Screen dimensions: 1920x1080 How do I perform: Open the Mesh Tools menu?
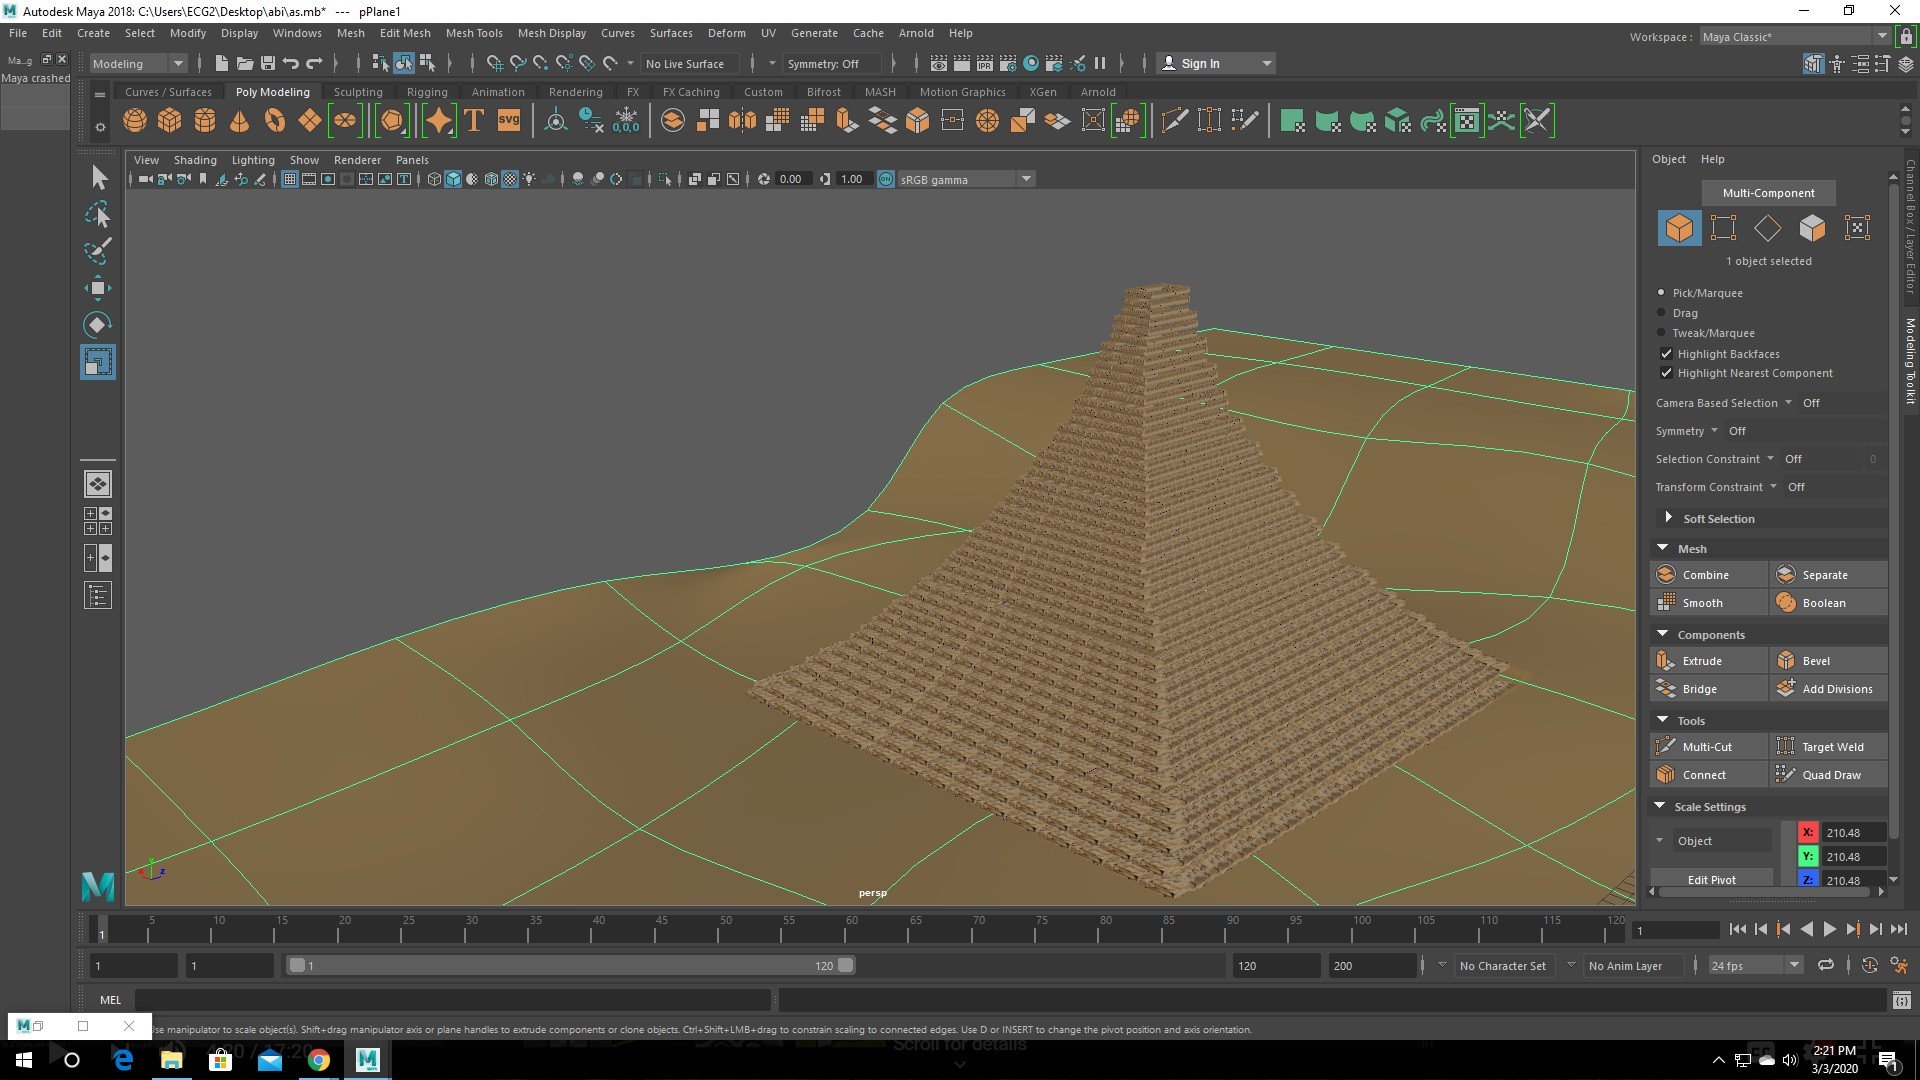click(x=474, y=32)
